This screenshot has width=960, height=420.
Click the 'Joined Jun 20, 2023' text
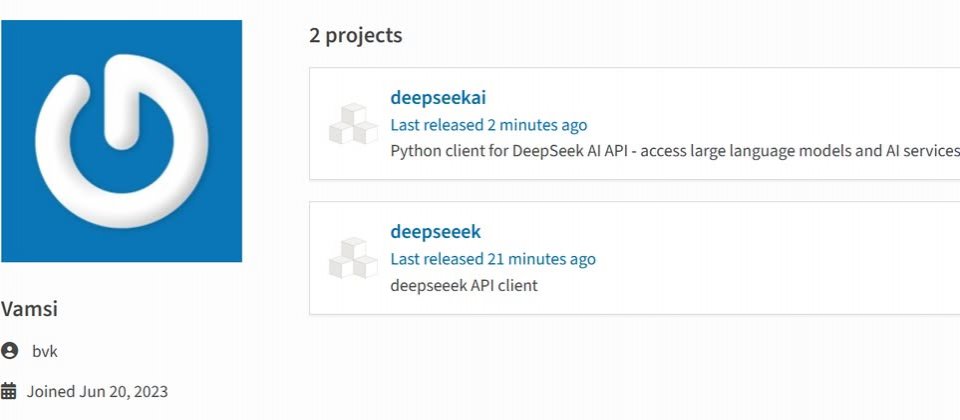pos(97,392)
